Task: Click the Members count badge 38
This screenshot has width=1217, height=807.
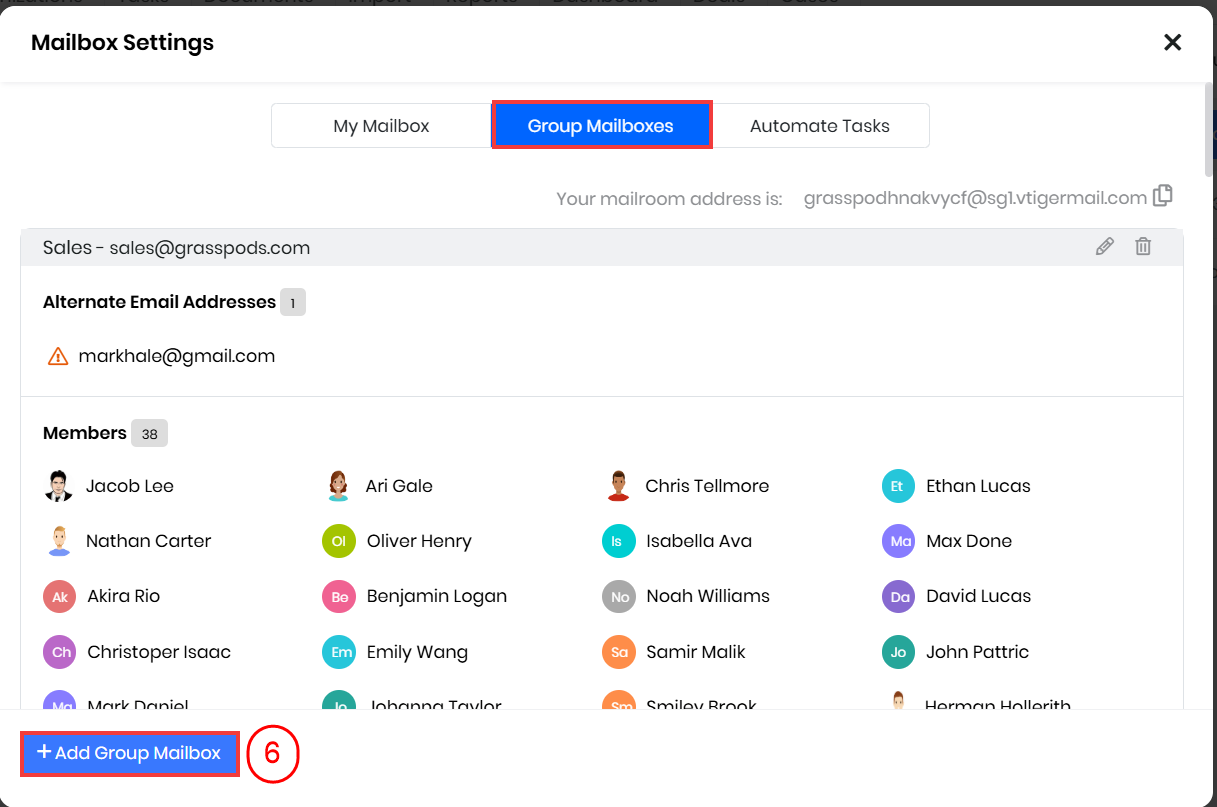Action: [149, 434]
